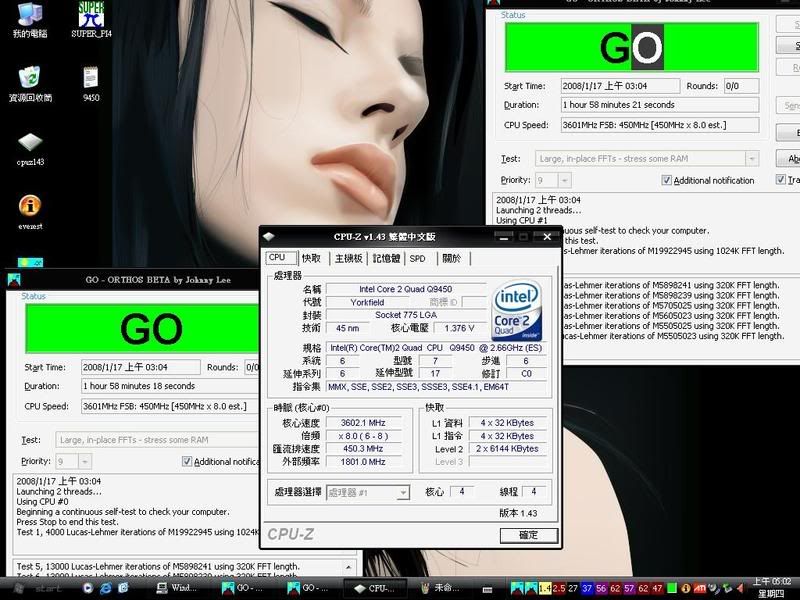Toggle Additional notification in right ORTHOS window

point(666,180)
